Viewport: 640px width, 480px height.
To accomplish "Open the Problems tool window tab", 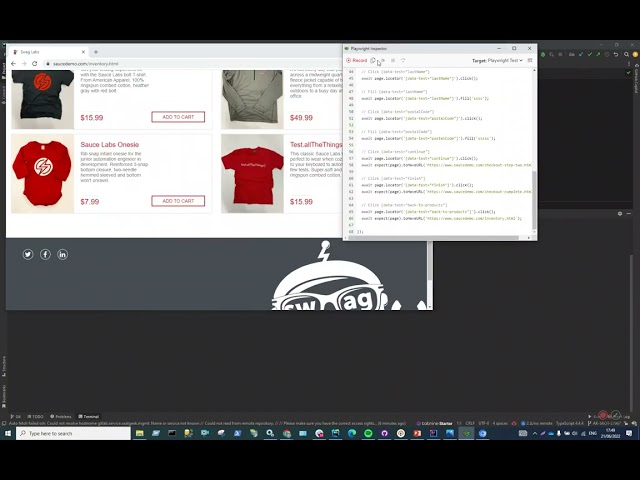I will coord(60,416).
